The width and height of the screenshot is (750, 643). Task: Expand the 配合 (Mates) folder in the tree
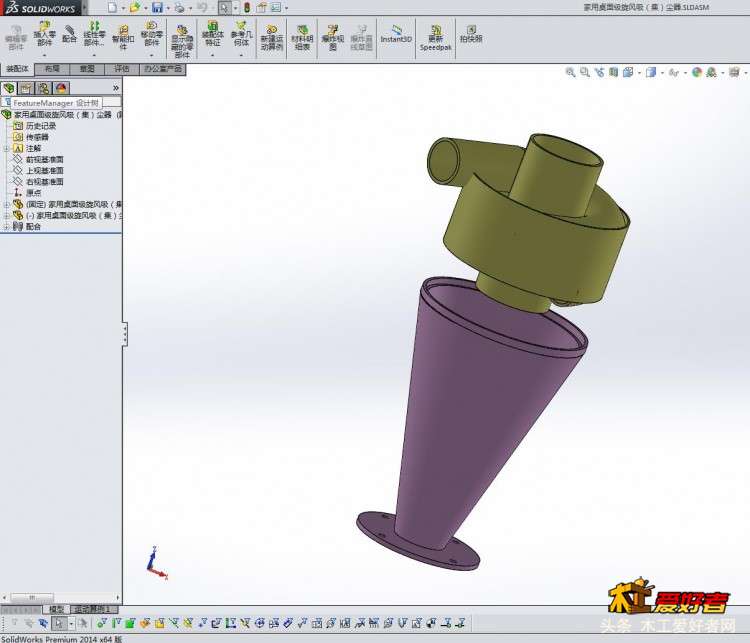coord(7,227)
